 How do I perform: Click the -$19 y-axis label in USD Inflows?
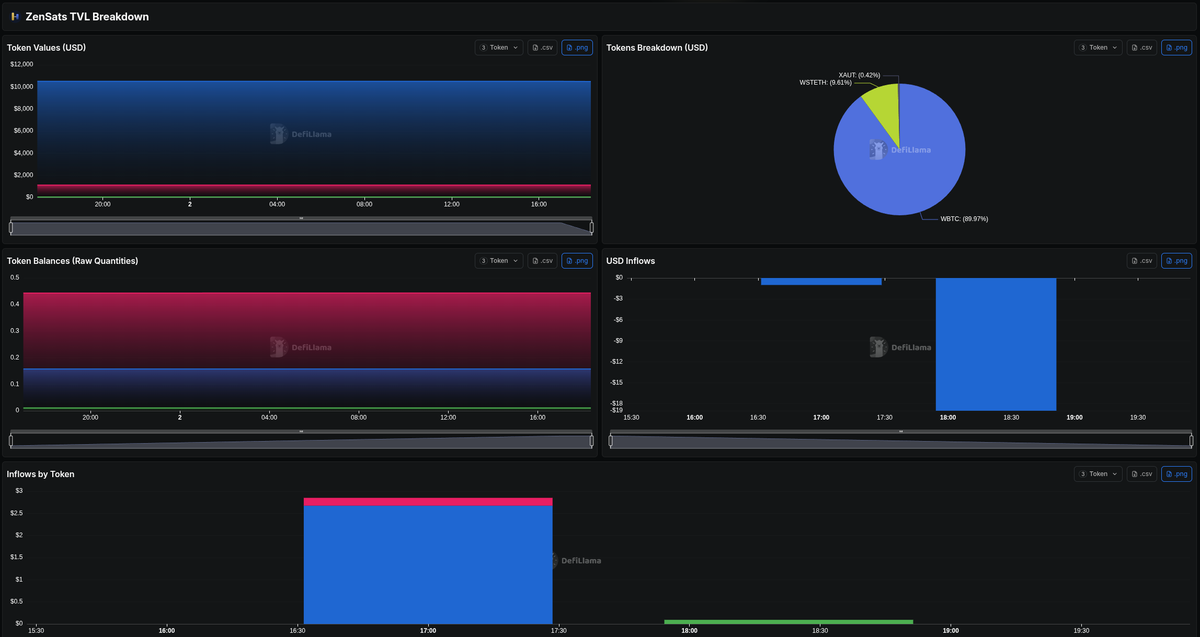617,410
